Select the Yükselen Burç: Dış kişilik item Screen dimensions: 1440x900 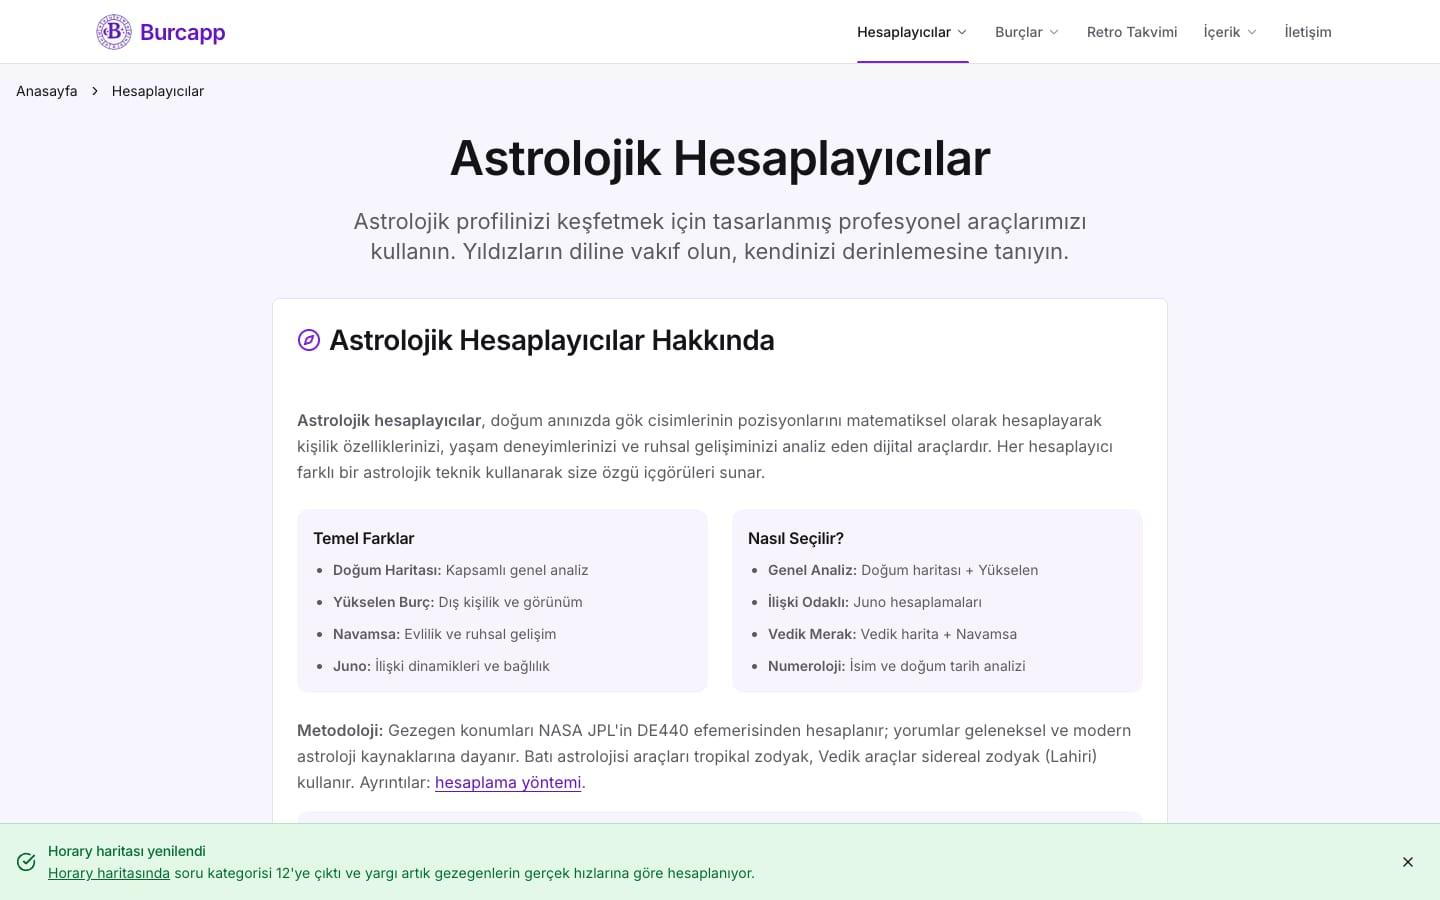pos(458,602)
